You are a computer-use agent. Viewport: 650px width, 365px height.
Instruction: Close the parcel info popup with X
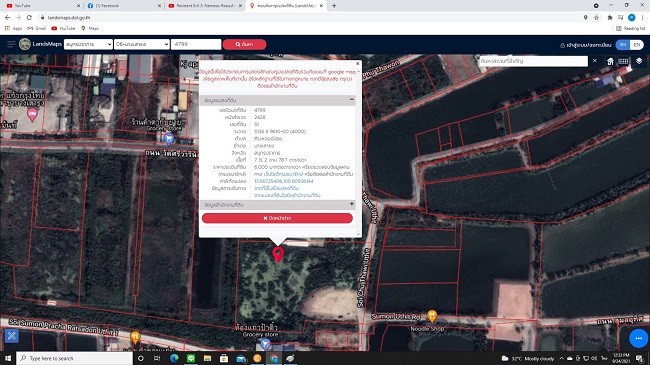[x=358, y=63]
